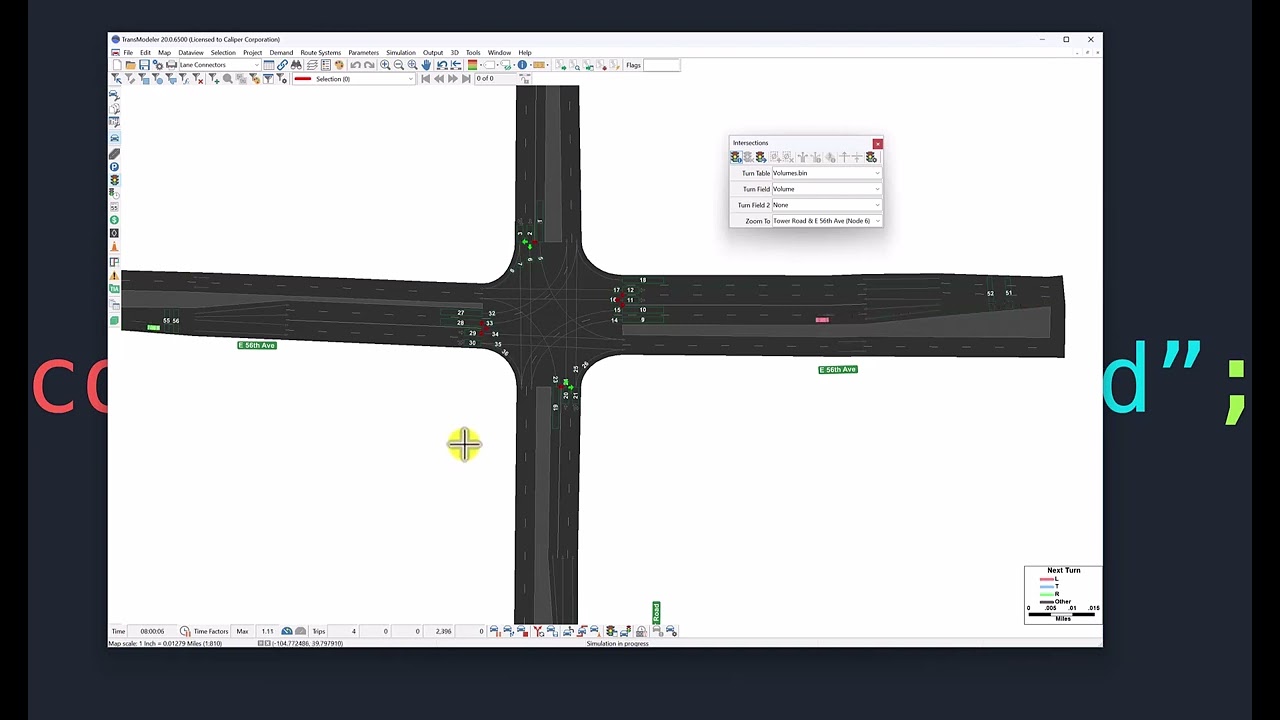
Task: Click the red Selection color swatch
Action: pyautogui.click(x=302, y=79)
